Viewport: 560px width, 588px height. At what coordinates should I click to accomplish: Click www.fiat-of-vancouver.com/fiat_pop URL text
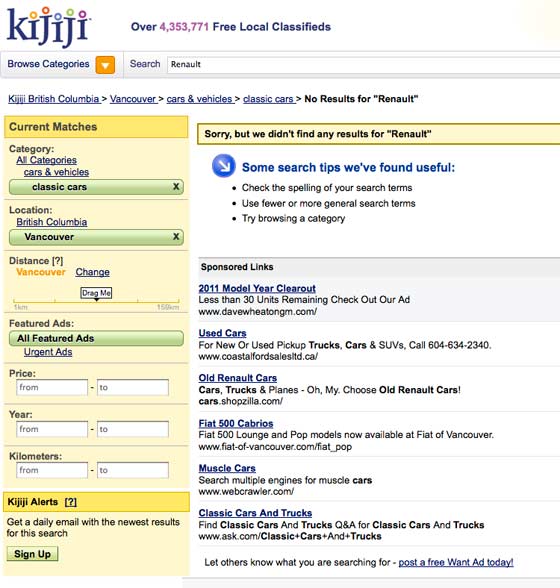pos(275,447)
